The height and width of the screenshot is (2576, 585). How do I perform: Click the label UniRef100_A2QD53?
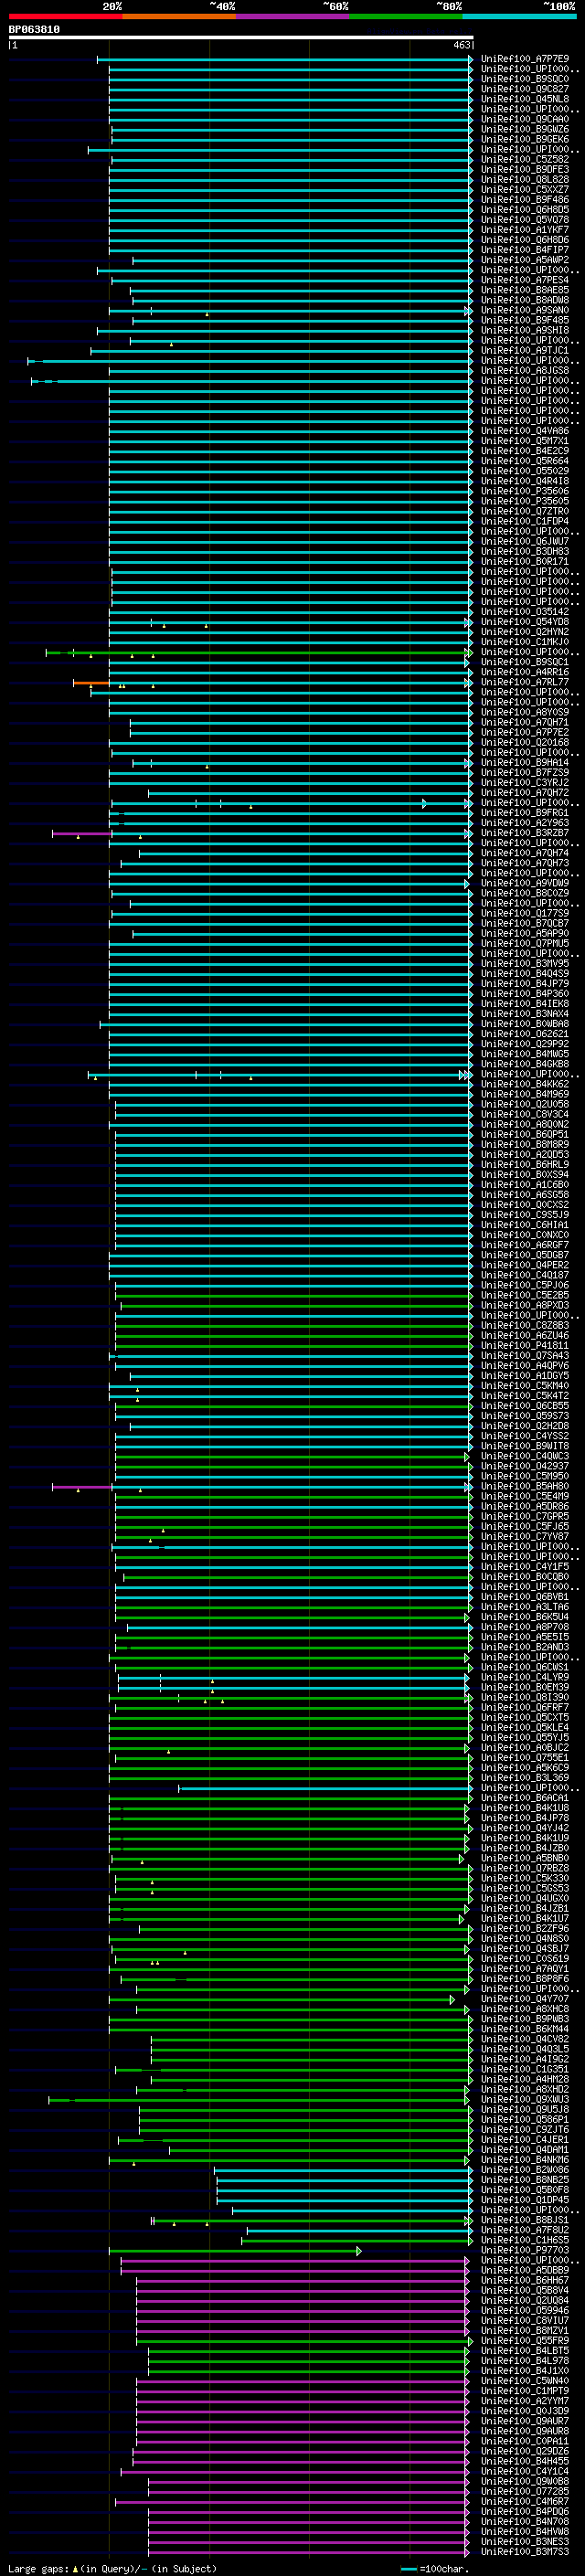point(525,1155)
